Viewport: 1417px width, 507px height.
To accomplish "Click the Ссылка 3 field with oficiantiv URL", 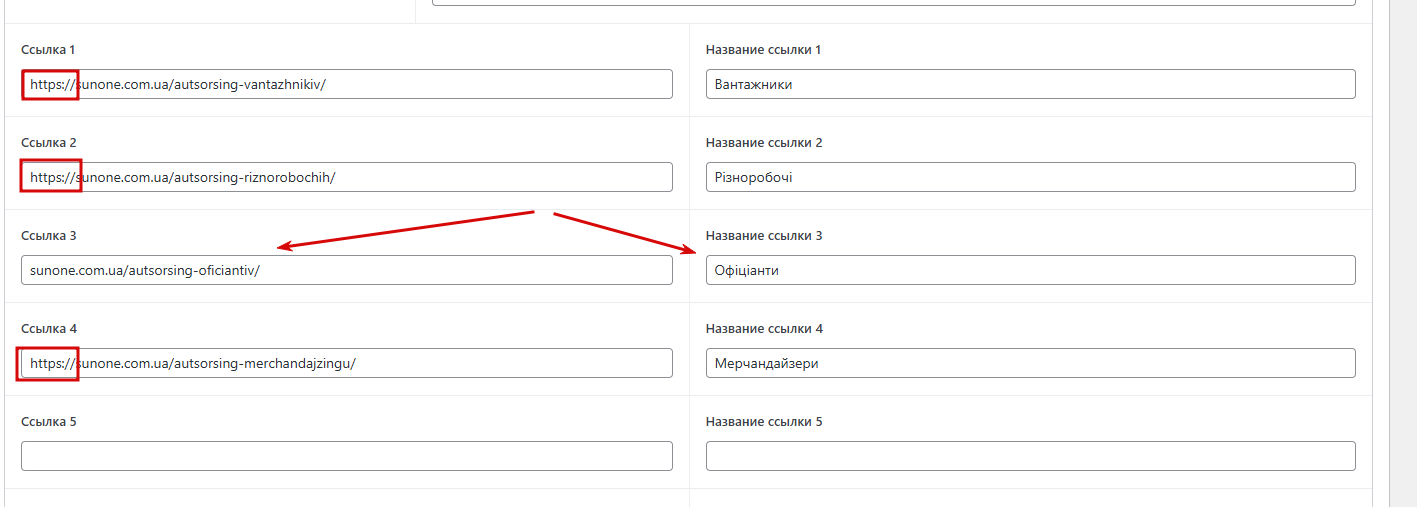I will (x=347, y=270).
